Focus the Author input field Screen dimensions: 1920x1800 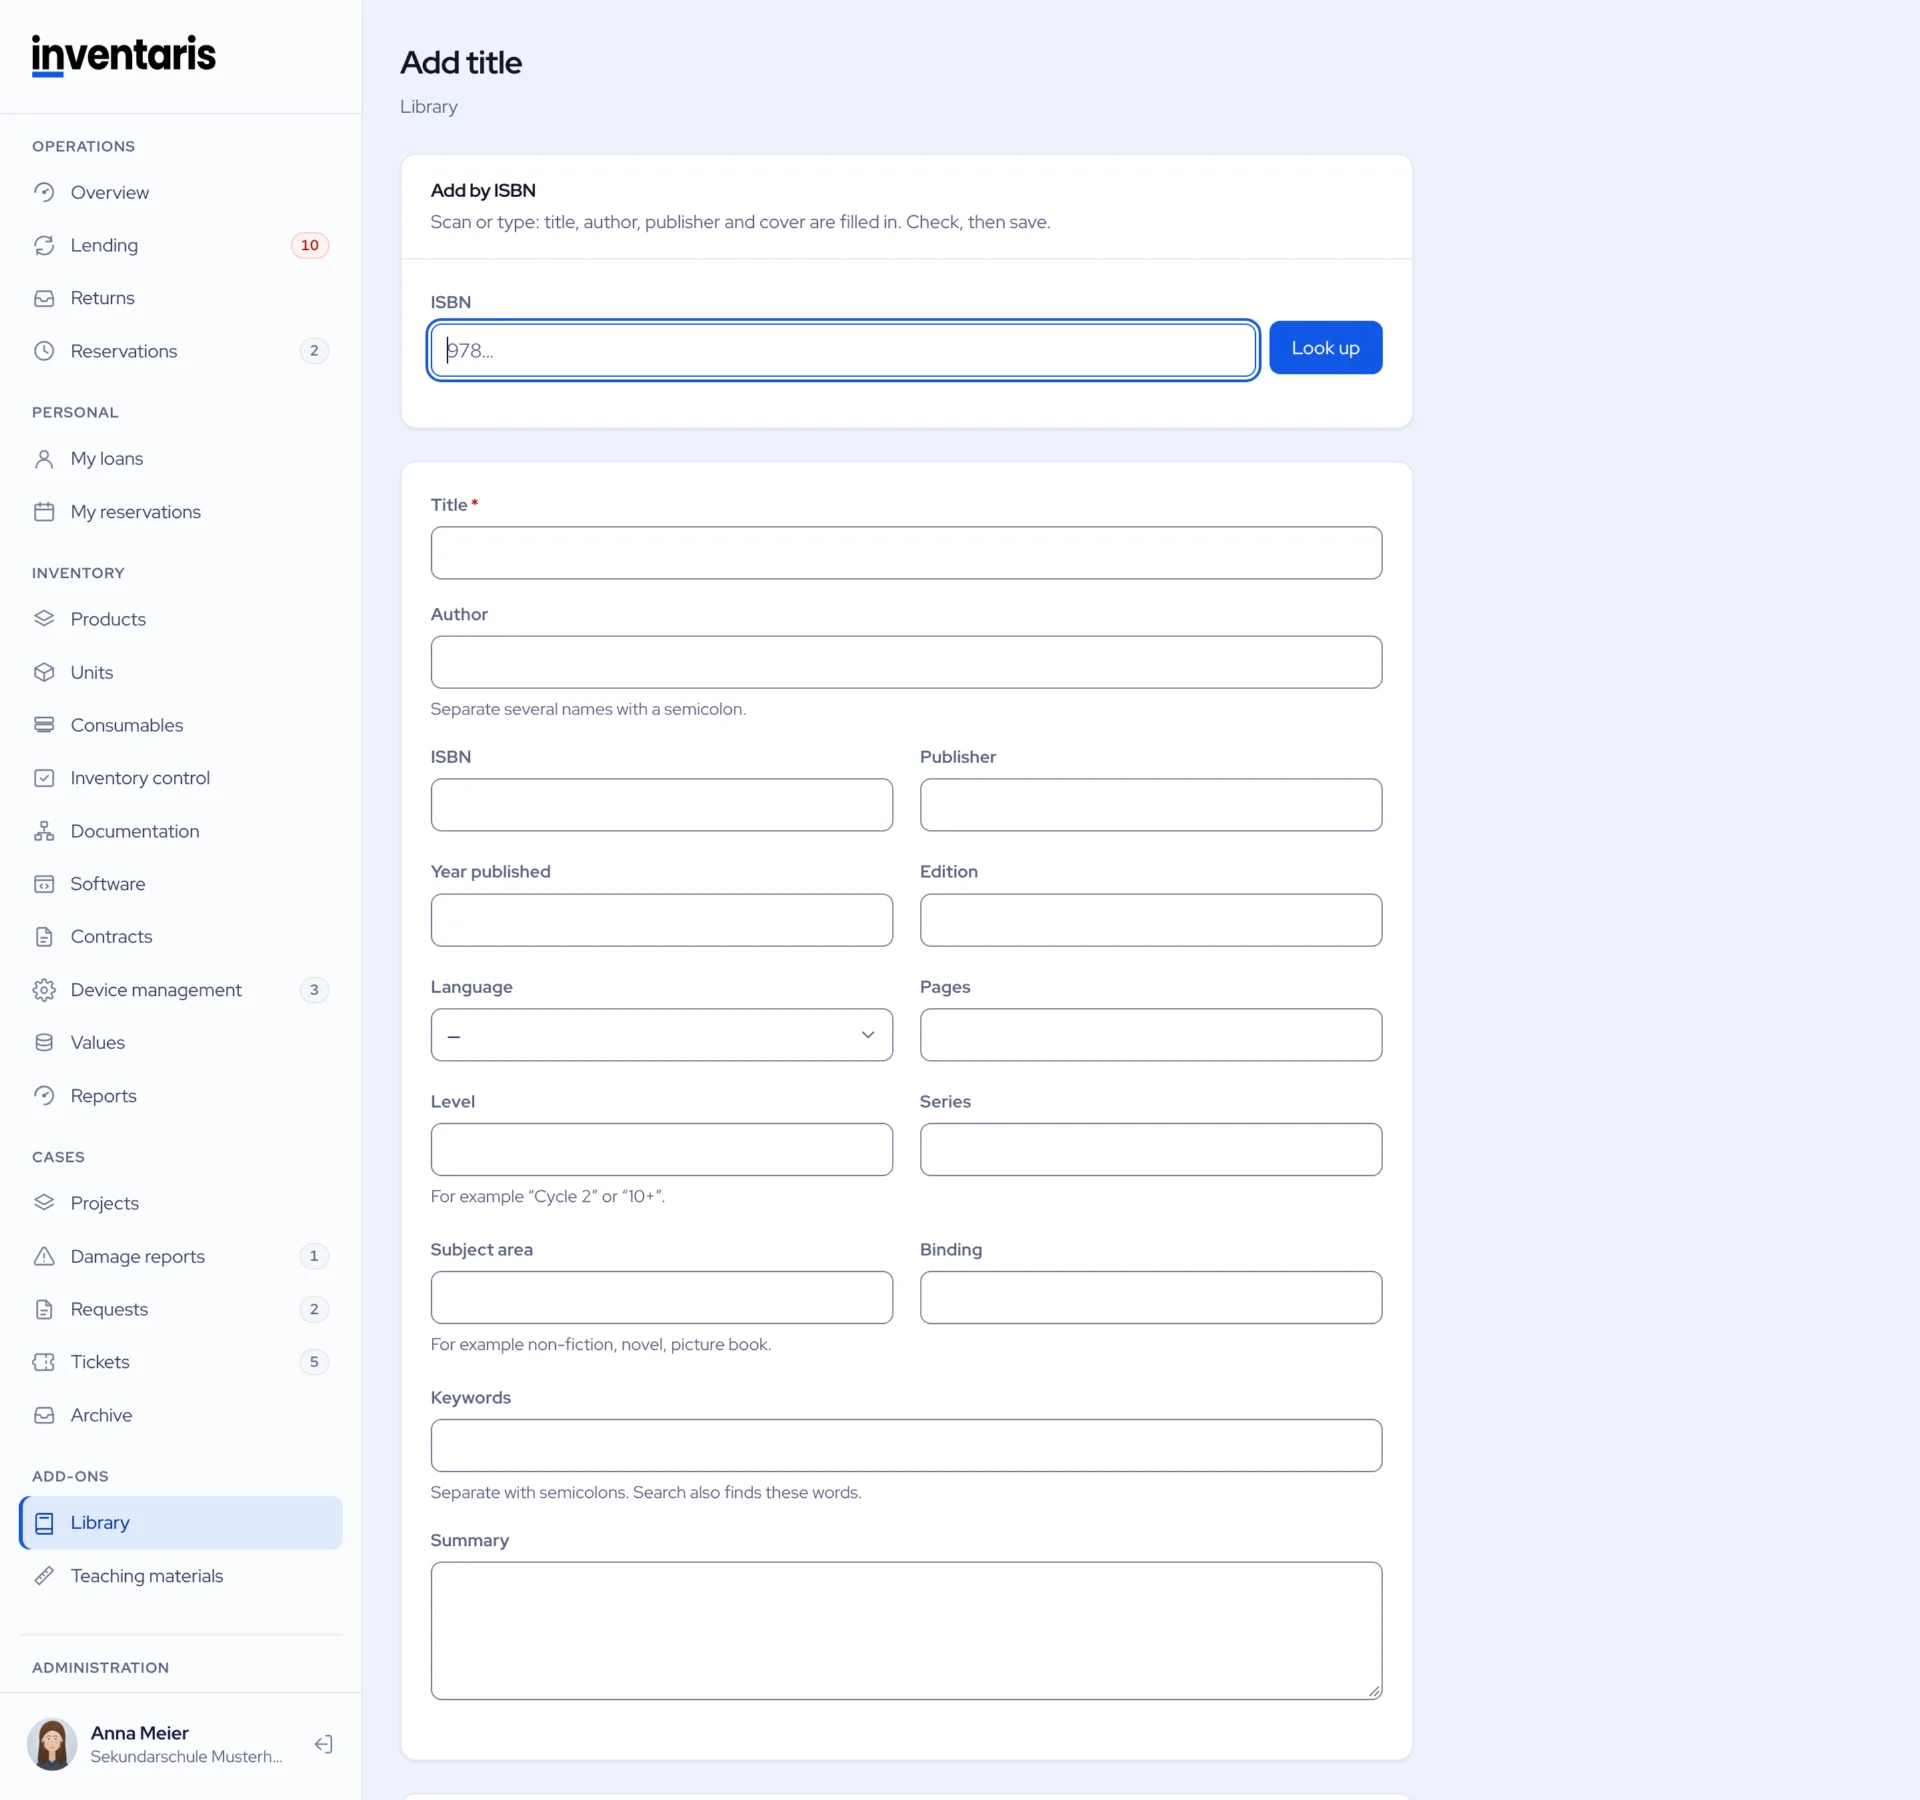click(x=906, y=662)
